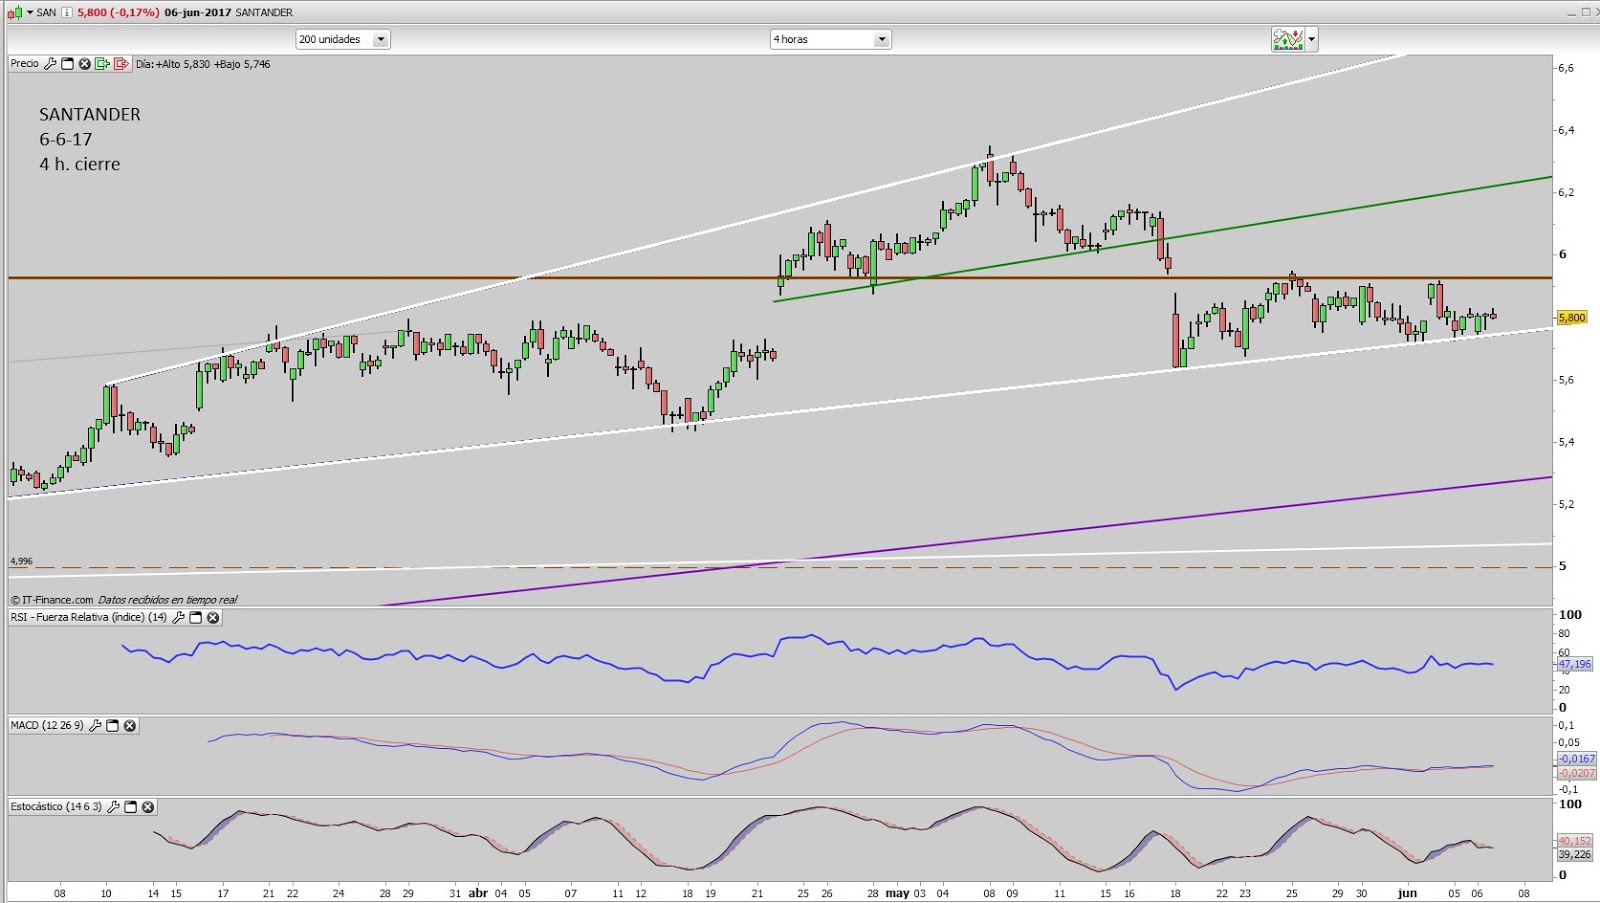Image resolution: width=1600 pixels, height=903 pixels.
Task: Click the green buy order icon
Action: 102,64
